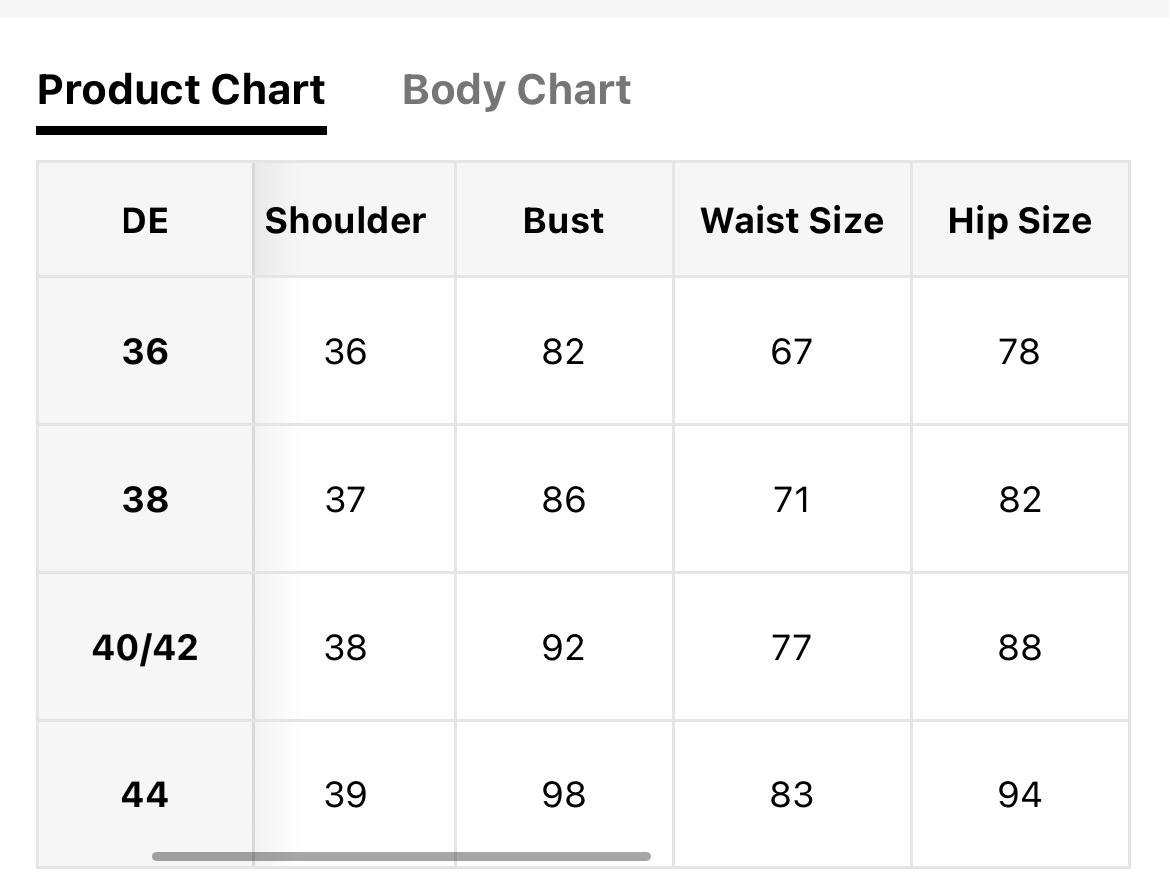Switch to the Body Chart tab
1170x878 pixels.
click(x=516, y=90)
